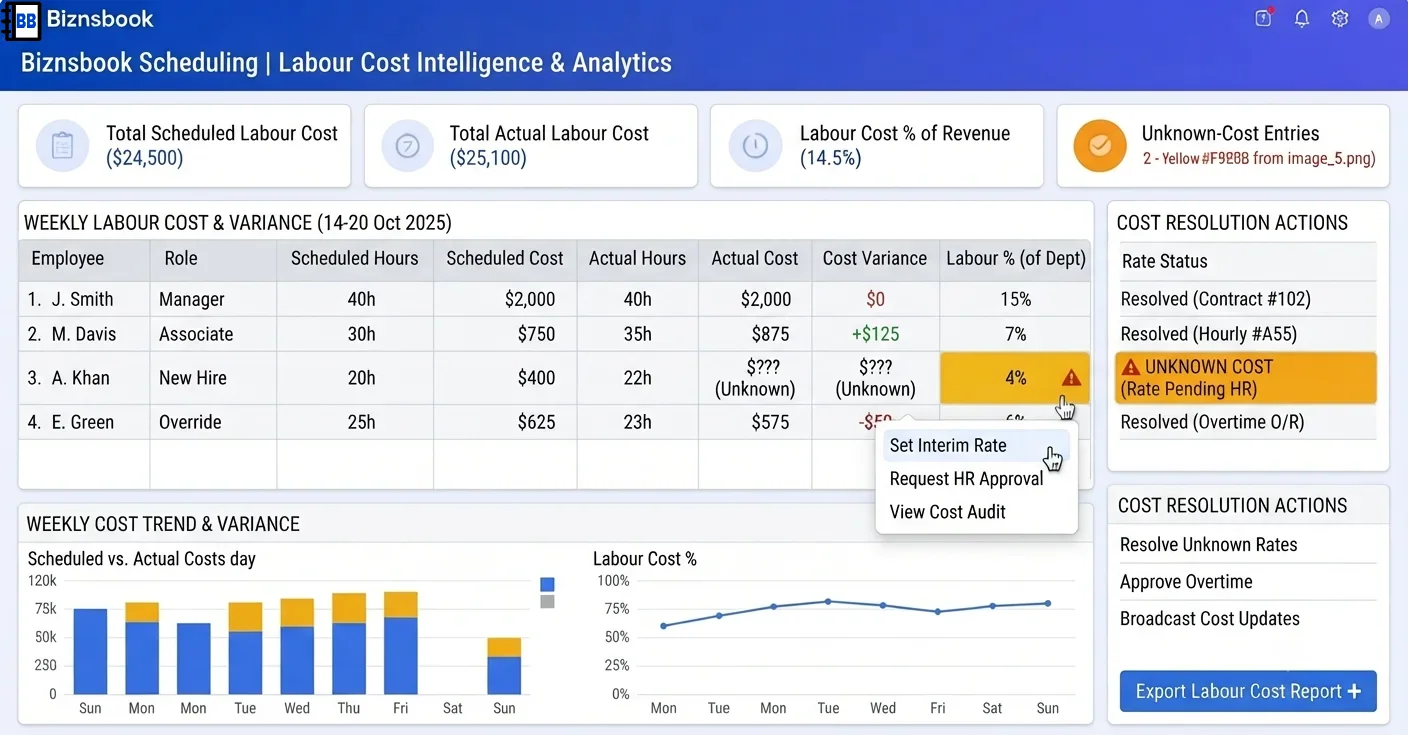Click Resolve Unknown Rates action
Screen dimensions: 1408x735
point(1208,545)
